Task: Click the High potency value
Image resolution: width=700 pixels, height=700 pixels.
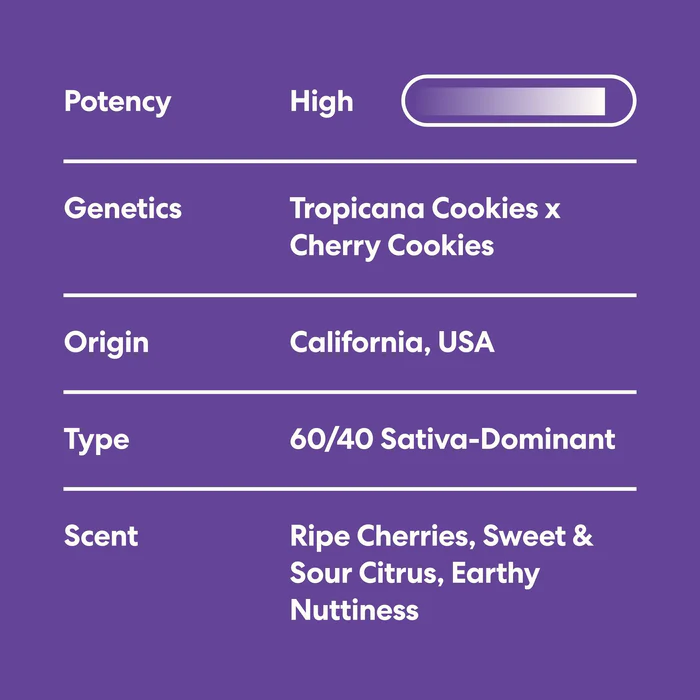Action: [321, 102]
